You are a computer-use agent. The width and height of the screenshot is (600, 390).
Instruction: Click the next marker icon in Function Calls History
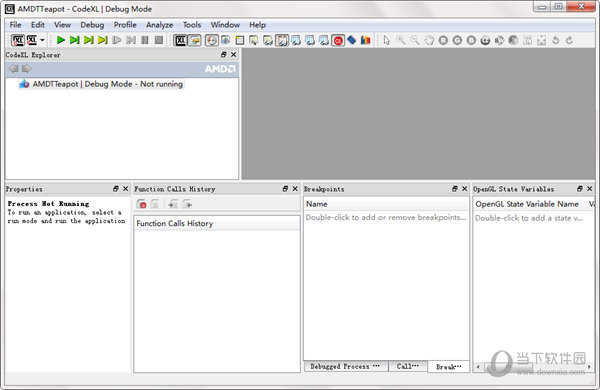[x=187, y=204]
